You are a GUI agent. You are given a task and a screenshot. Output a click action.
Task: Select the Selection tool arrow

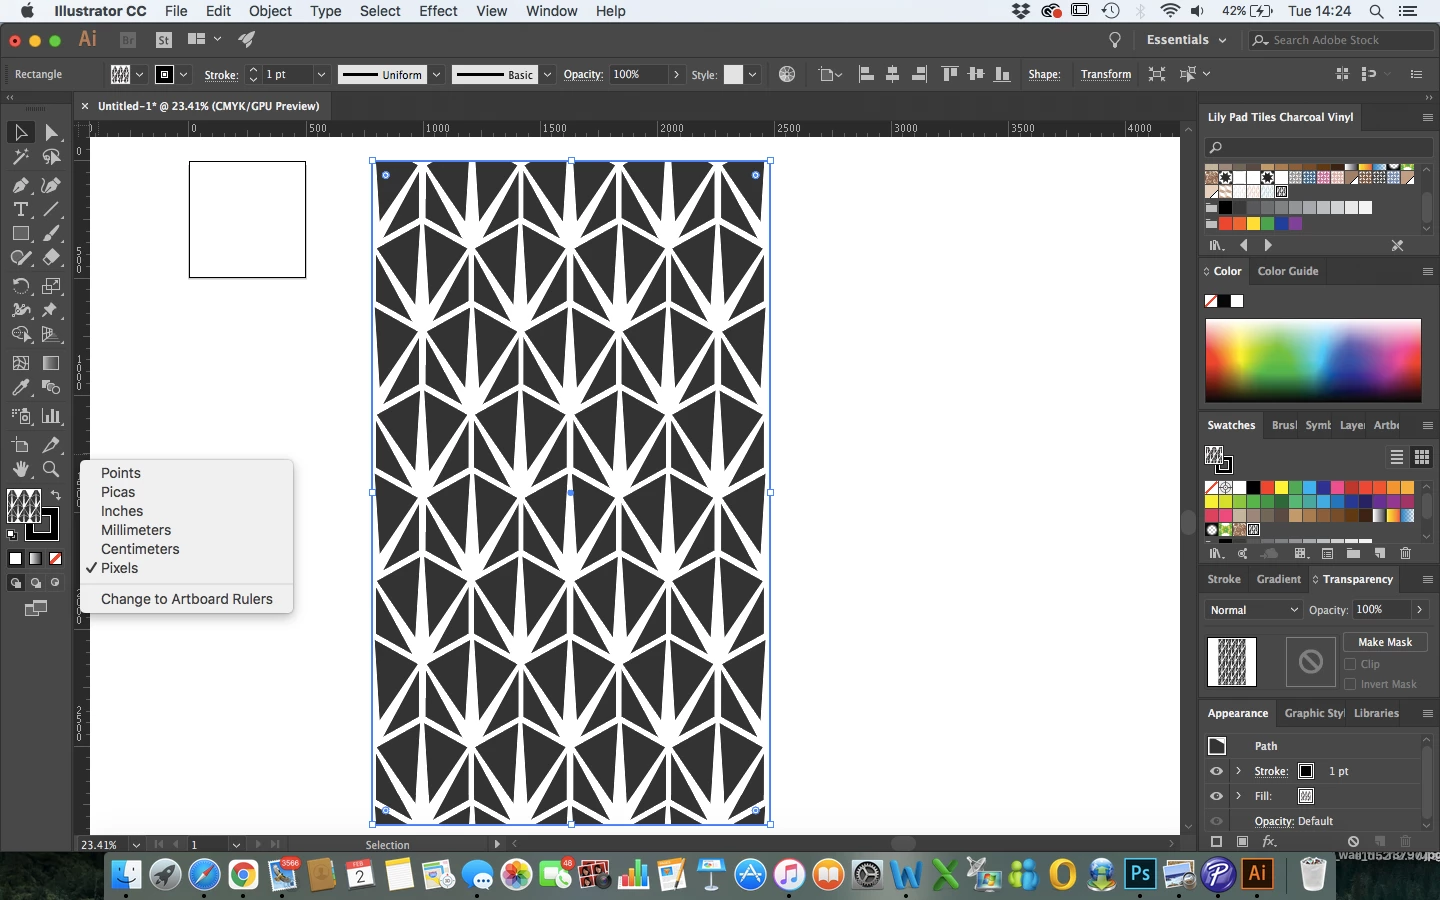coord(20,133)
